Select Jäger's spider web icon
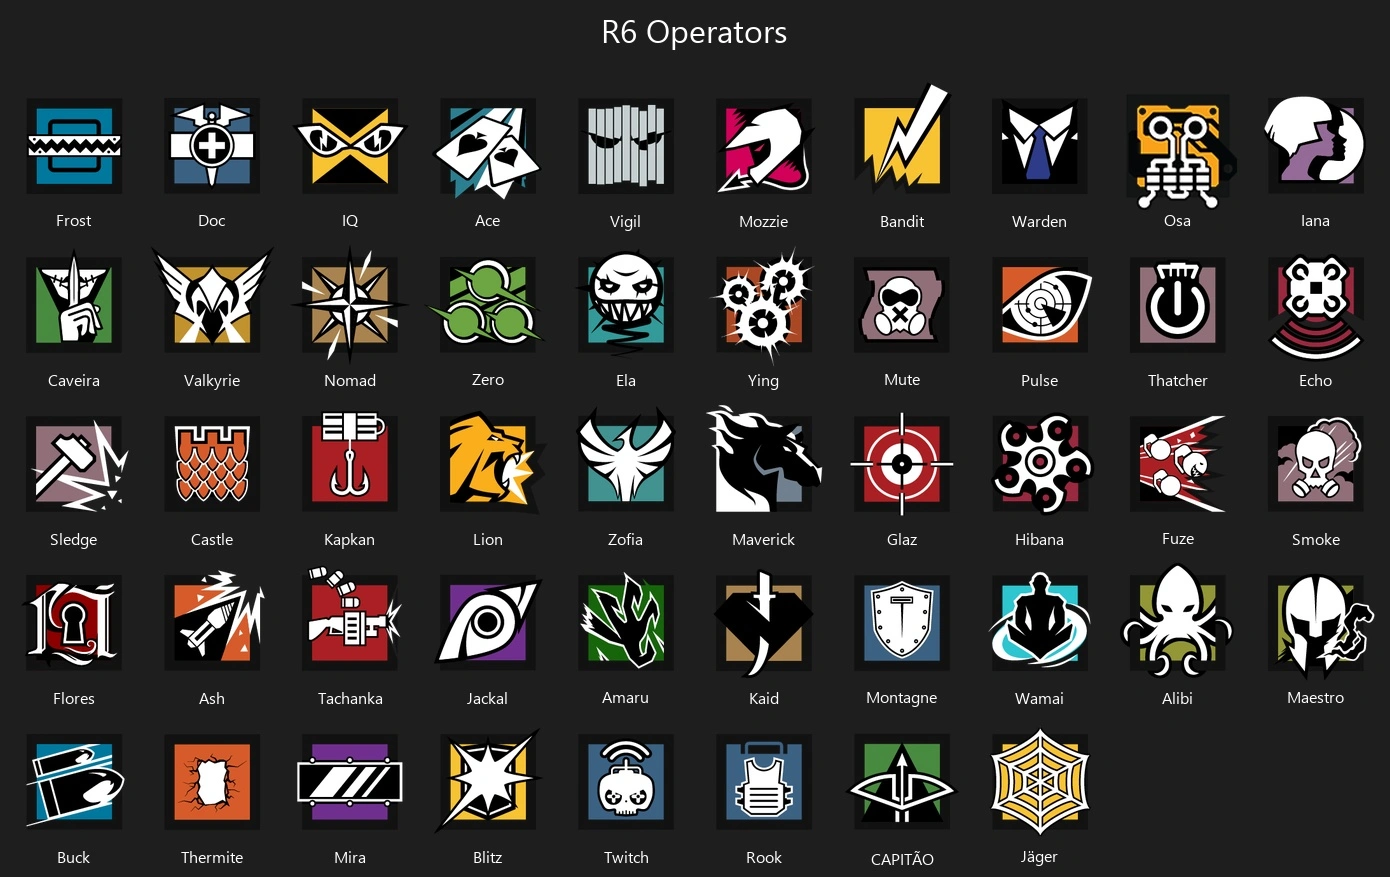The image size is (1390, 877). [x=1040, y=781]
